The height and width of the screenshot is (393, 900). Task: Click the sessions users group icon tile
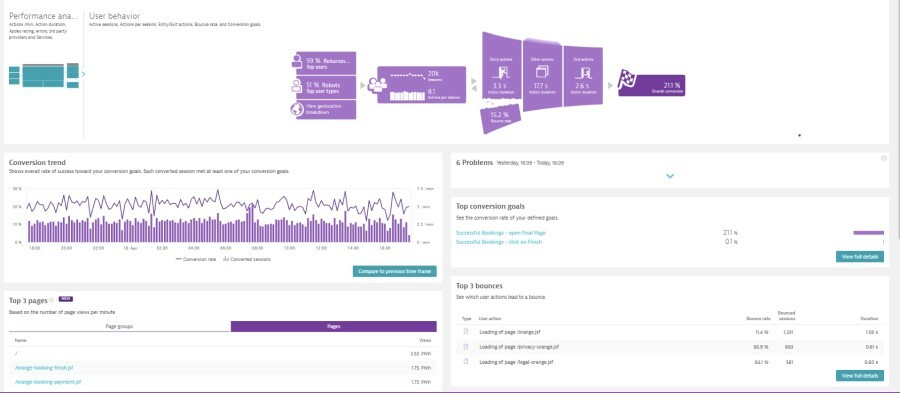click(x=421, y=84)
